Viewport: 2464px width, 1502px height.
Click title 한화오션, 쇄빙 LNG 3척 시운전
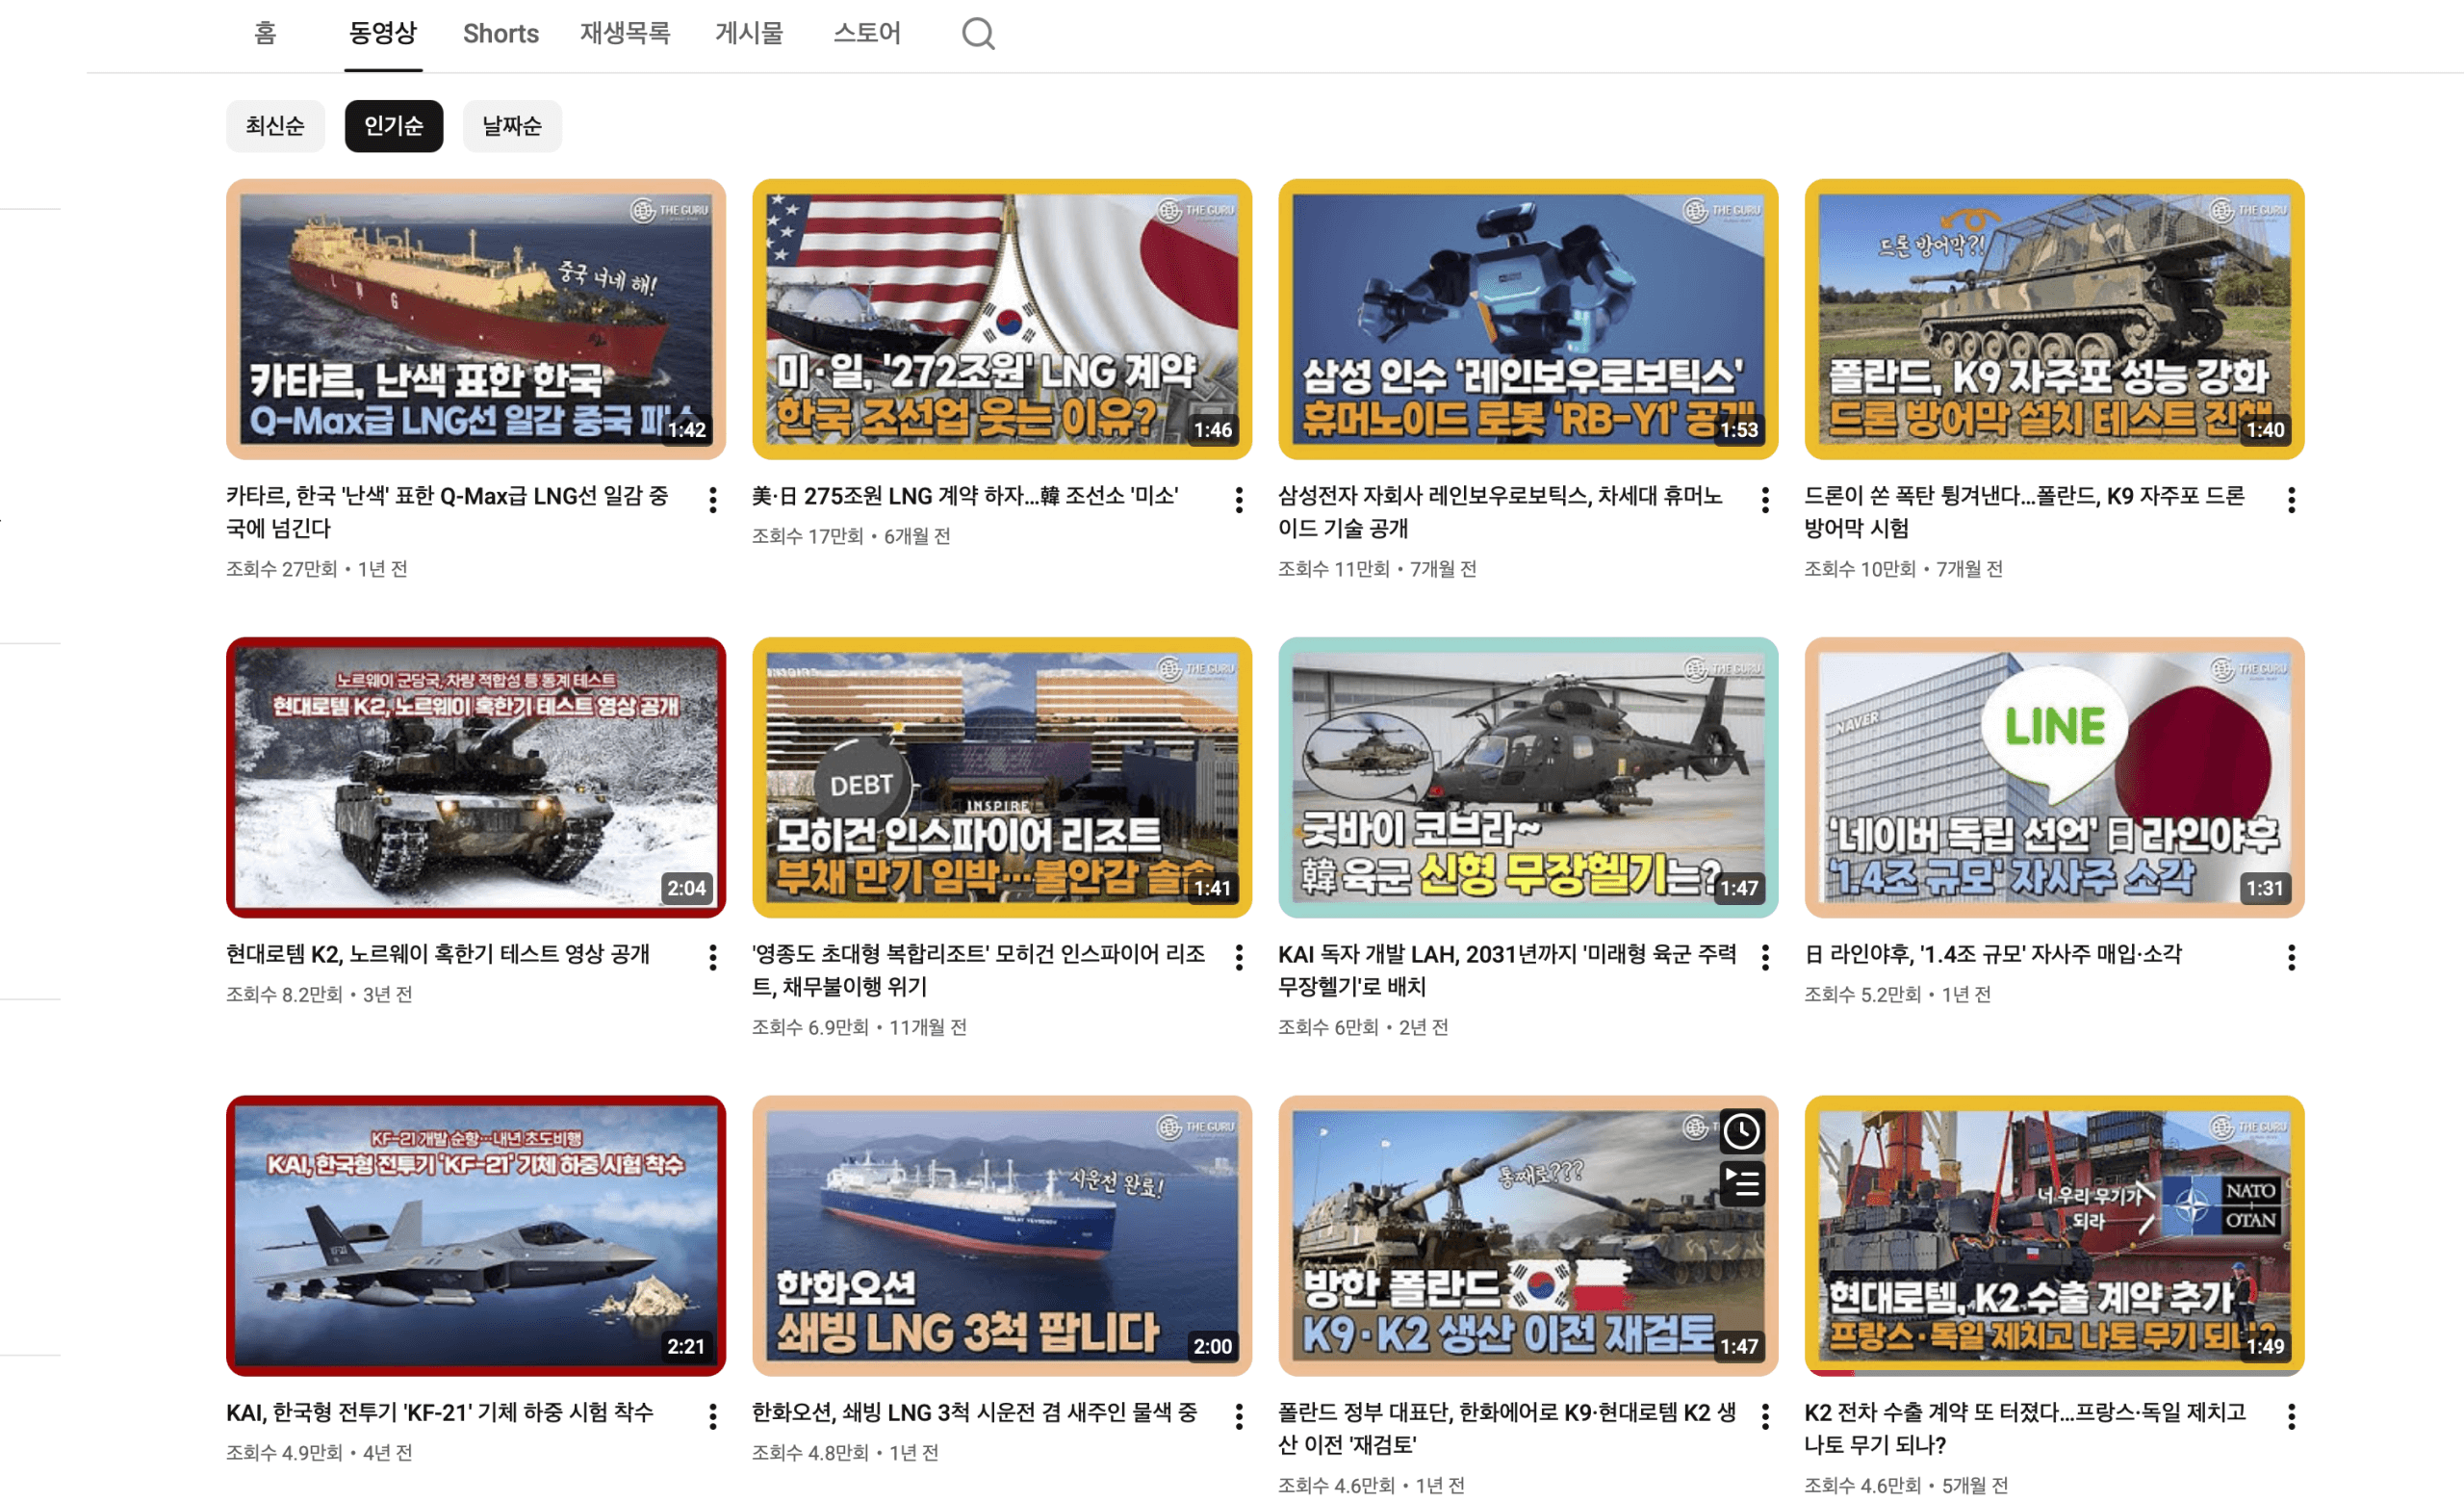pos(975,1412)
